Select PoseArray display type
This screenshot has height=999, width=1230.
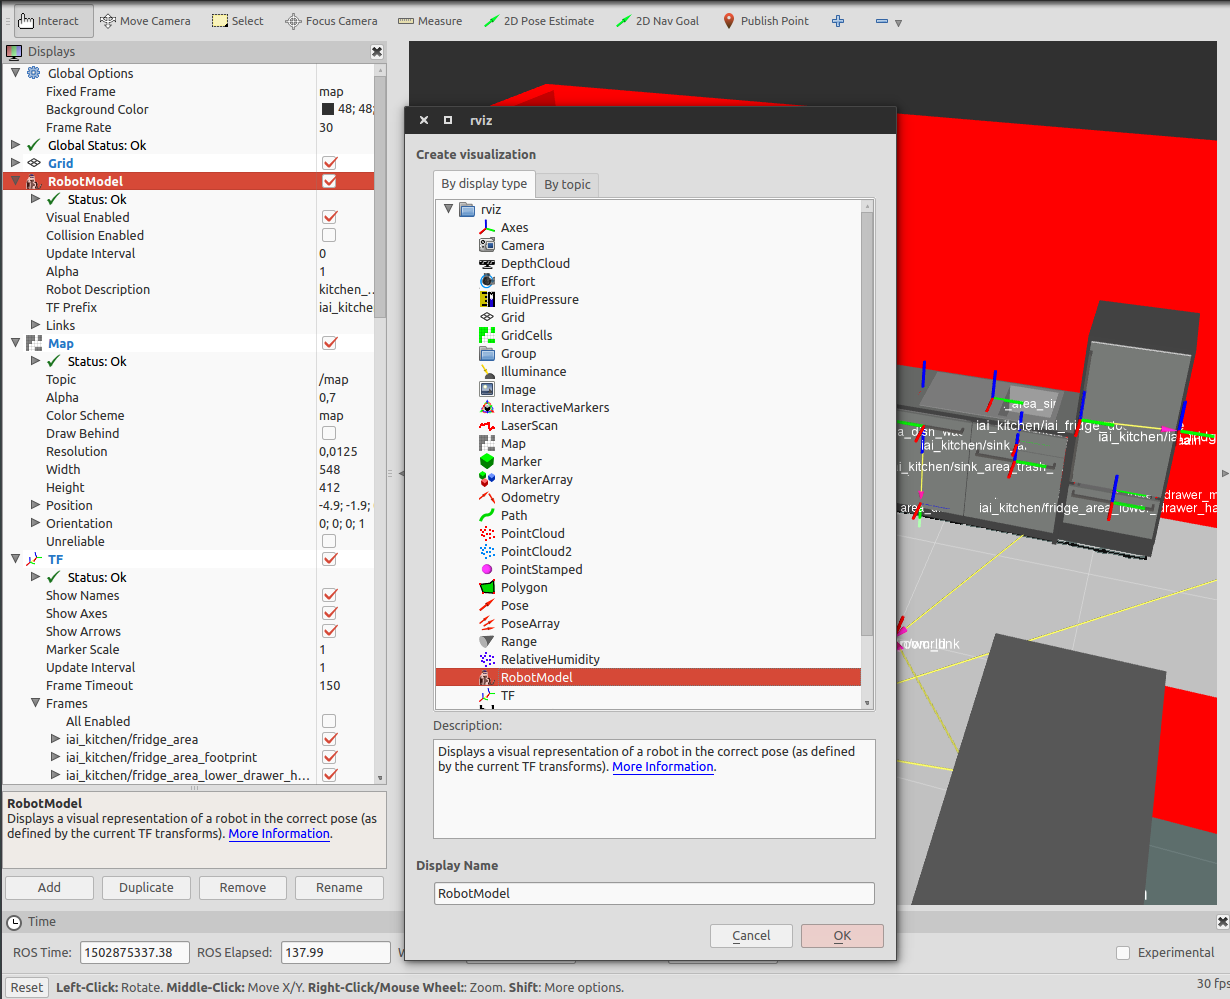coord(530,623)
